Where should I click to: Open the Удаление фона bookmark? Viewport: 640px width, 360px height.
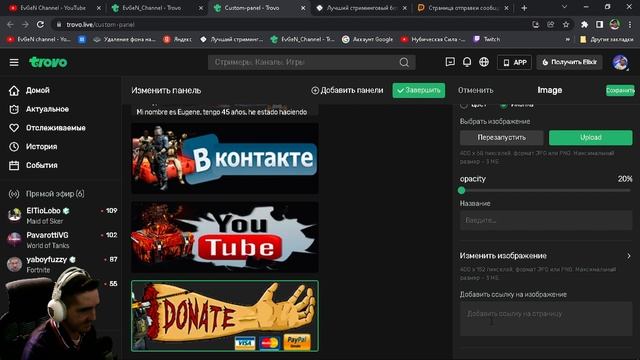coord(124,39)
